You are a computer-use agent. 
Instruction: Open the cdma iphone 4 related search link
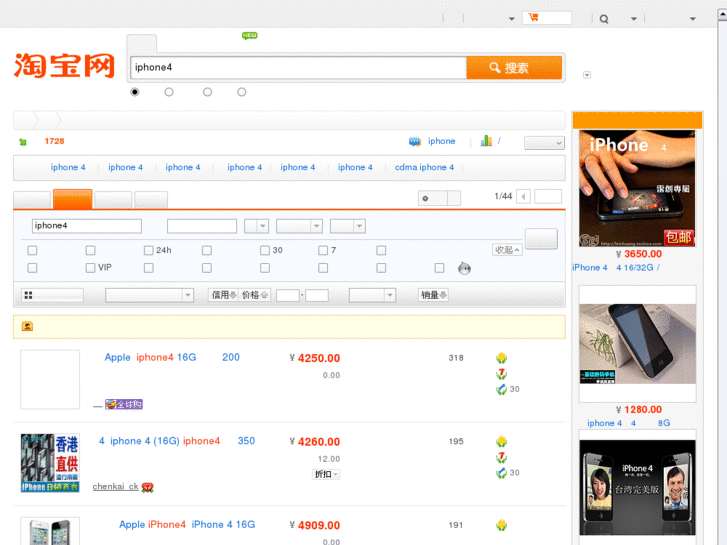(424, 167)
